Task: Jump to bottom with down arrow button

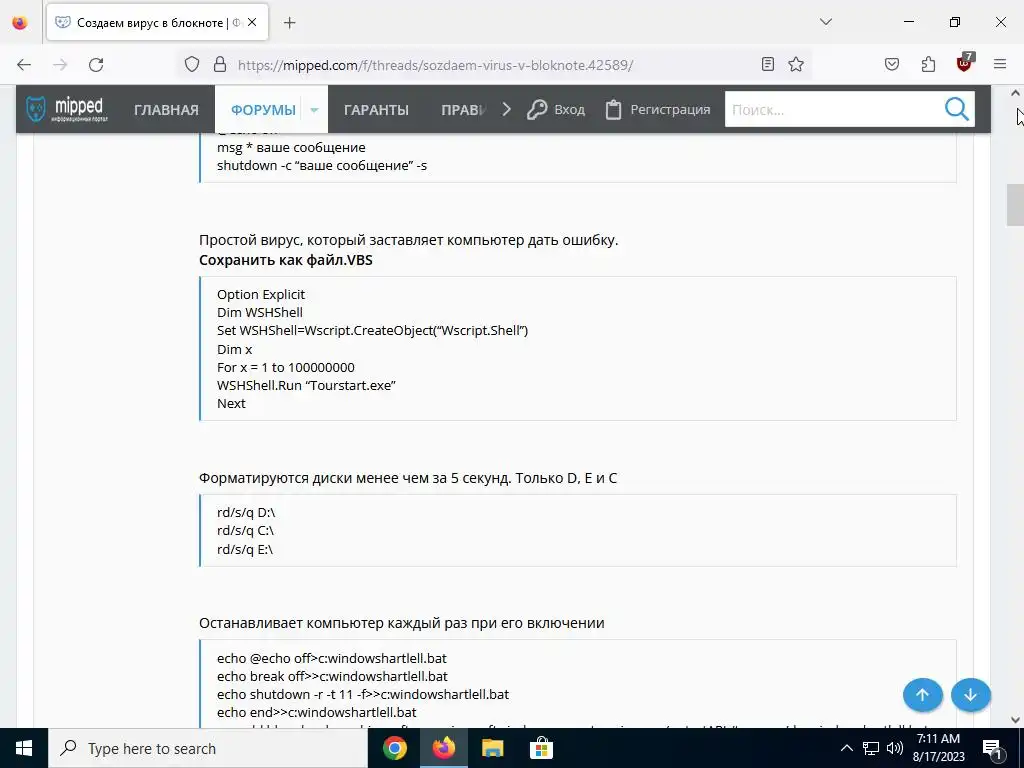Action: (x=970, y=695)
